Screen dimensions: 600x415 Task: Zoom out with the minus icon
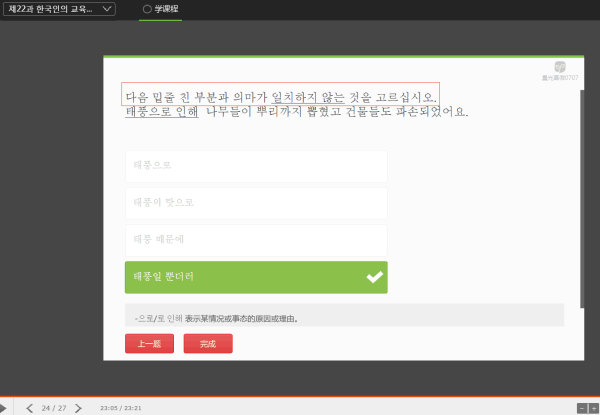pos(582,408)
